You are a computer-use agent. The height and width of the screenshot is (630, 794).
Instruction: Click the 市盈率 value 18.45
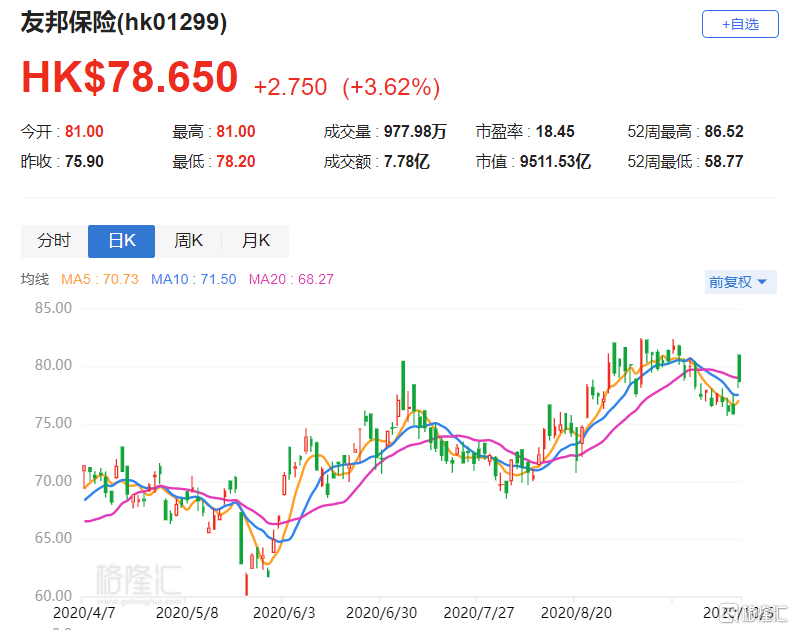click(x=555, y=132)
